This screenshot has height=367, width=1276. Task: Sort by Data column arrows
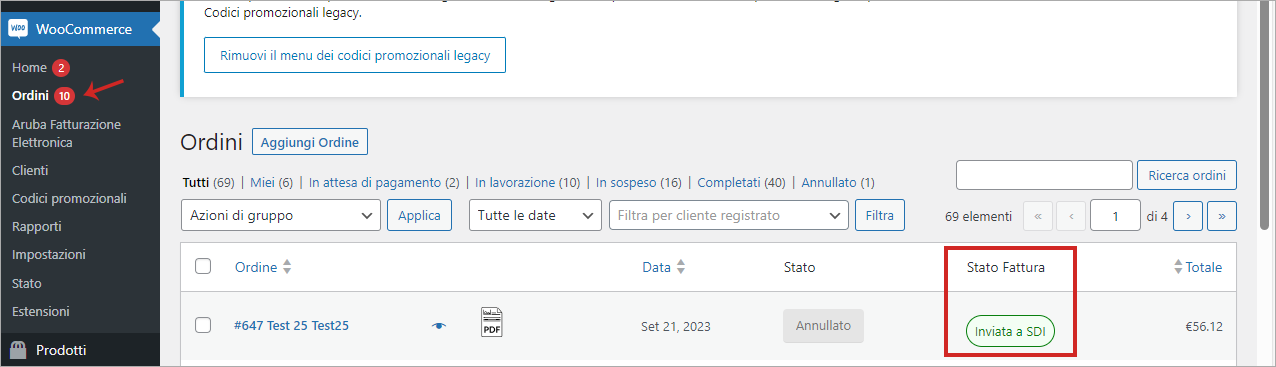[681, 267]
